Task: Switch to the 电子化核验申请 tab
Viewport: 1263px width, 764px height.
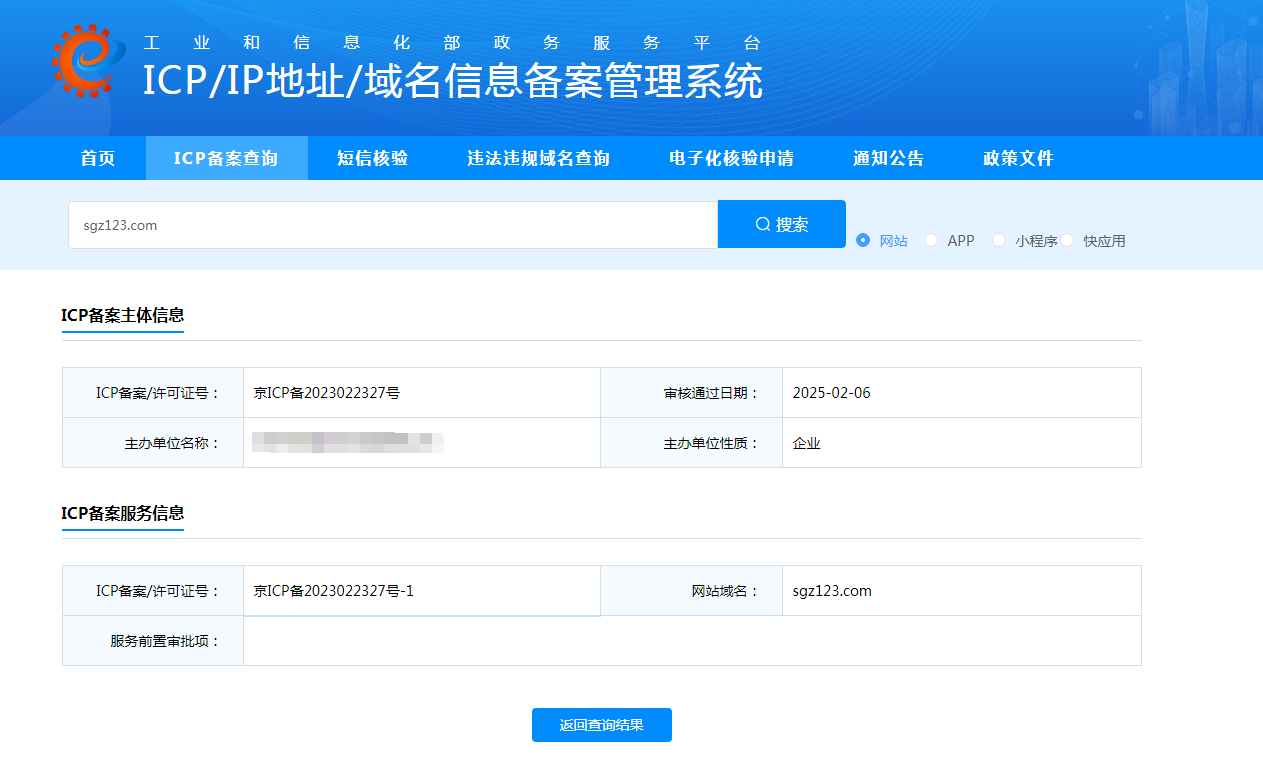Action: [x=731, y=158]
